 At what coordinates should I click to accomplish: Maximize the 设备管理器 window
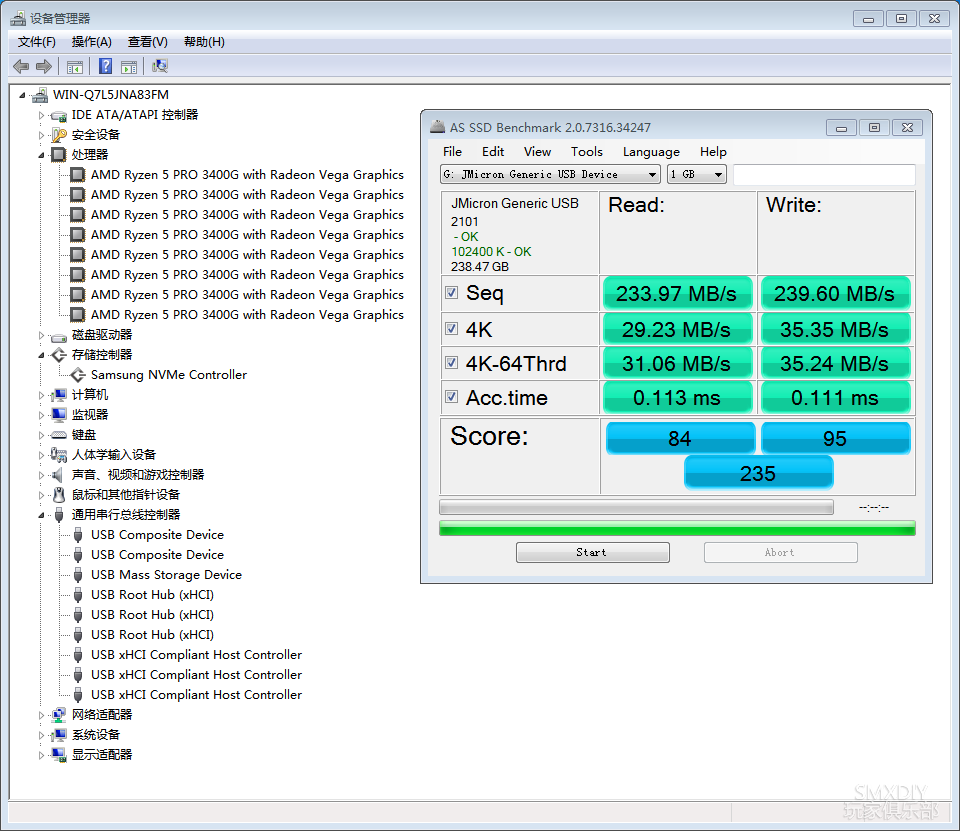point(901,19)
